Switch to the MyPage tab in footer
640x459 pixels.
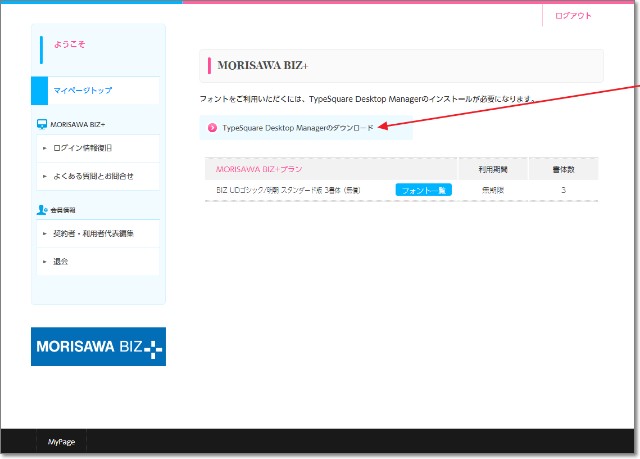pos(62,441)
